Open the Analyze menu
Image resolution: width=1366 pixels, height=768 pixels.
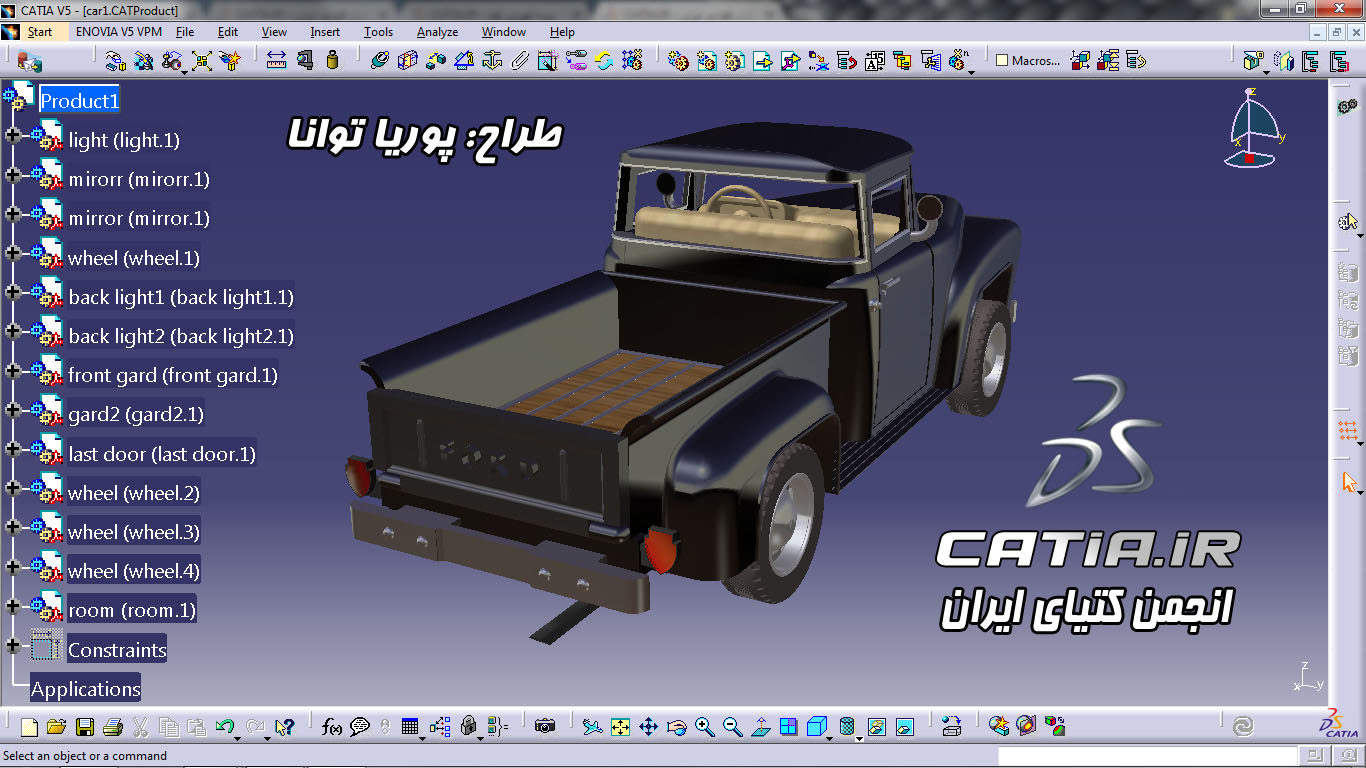[437, 32]
